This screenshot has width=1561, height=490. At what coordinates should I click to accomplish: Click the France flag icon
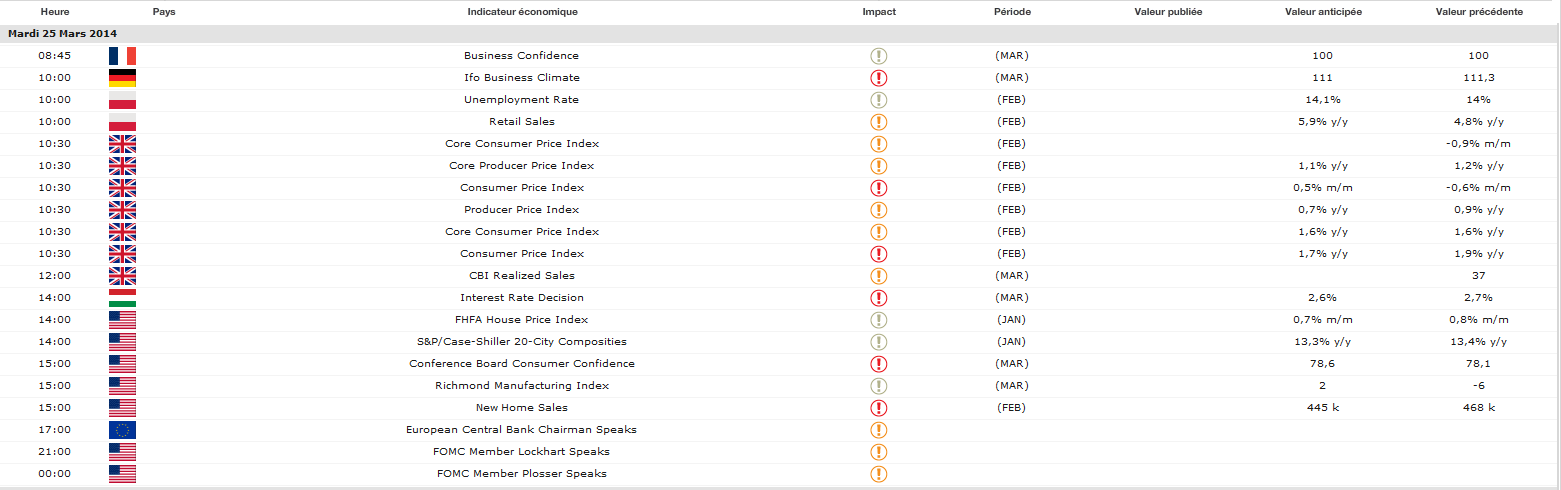(x=122, y=56)
